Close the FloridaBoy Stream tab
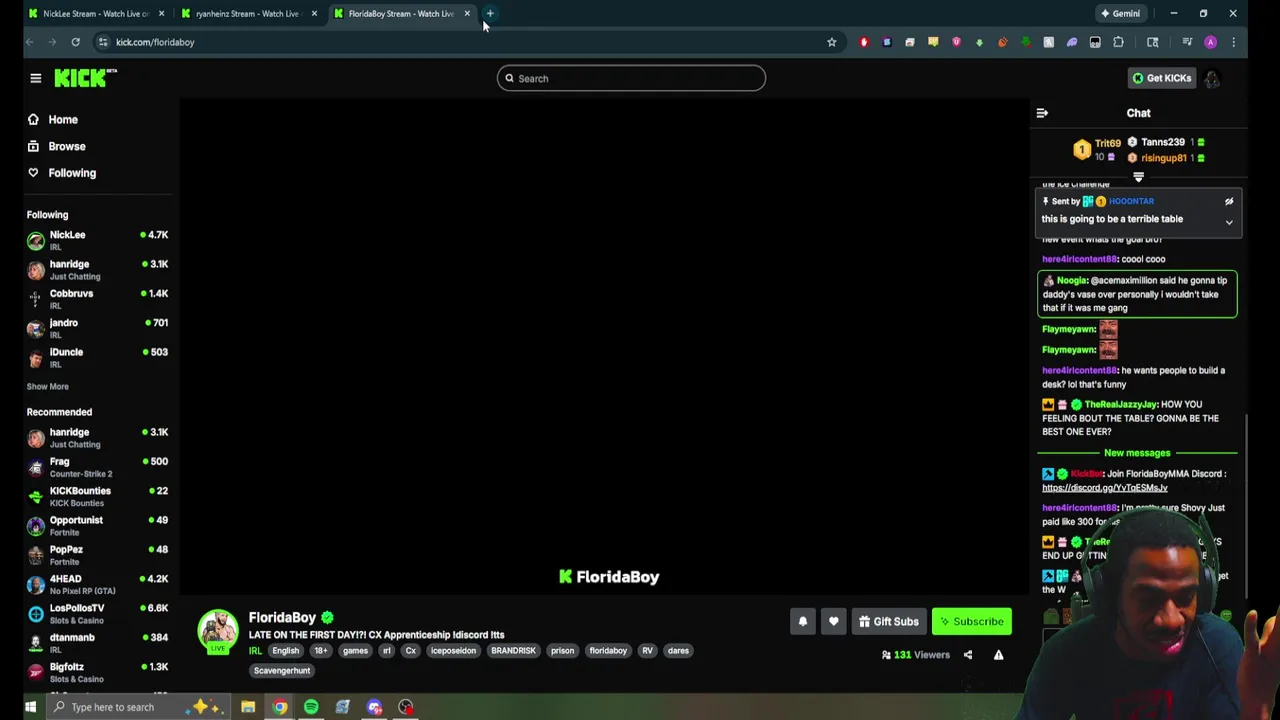The width and height of the screenshot is (1280, 720). coord(467,13)
